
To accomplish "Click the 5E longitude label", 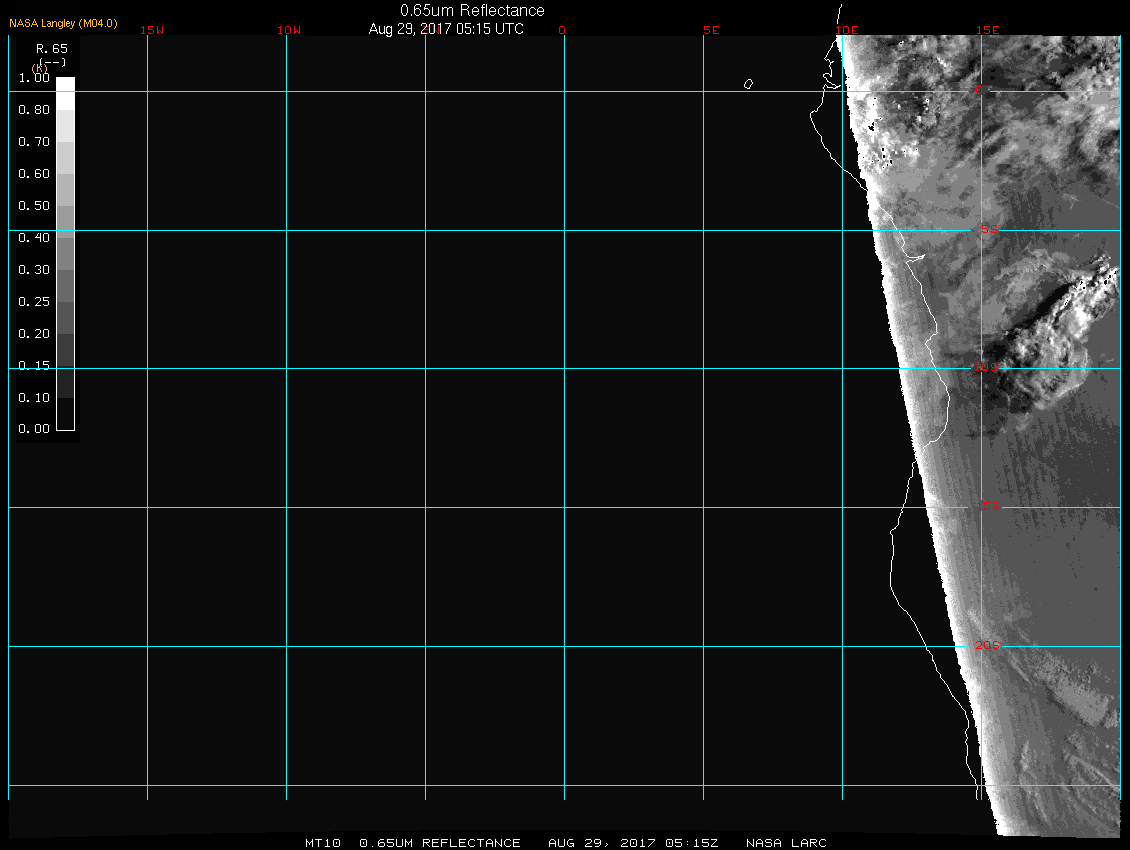I will tap(711, 30).
